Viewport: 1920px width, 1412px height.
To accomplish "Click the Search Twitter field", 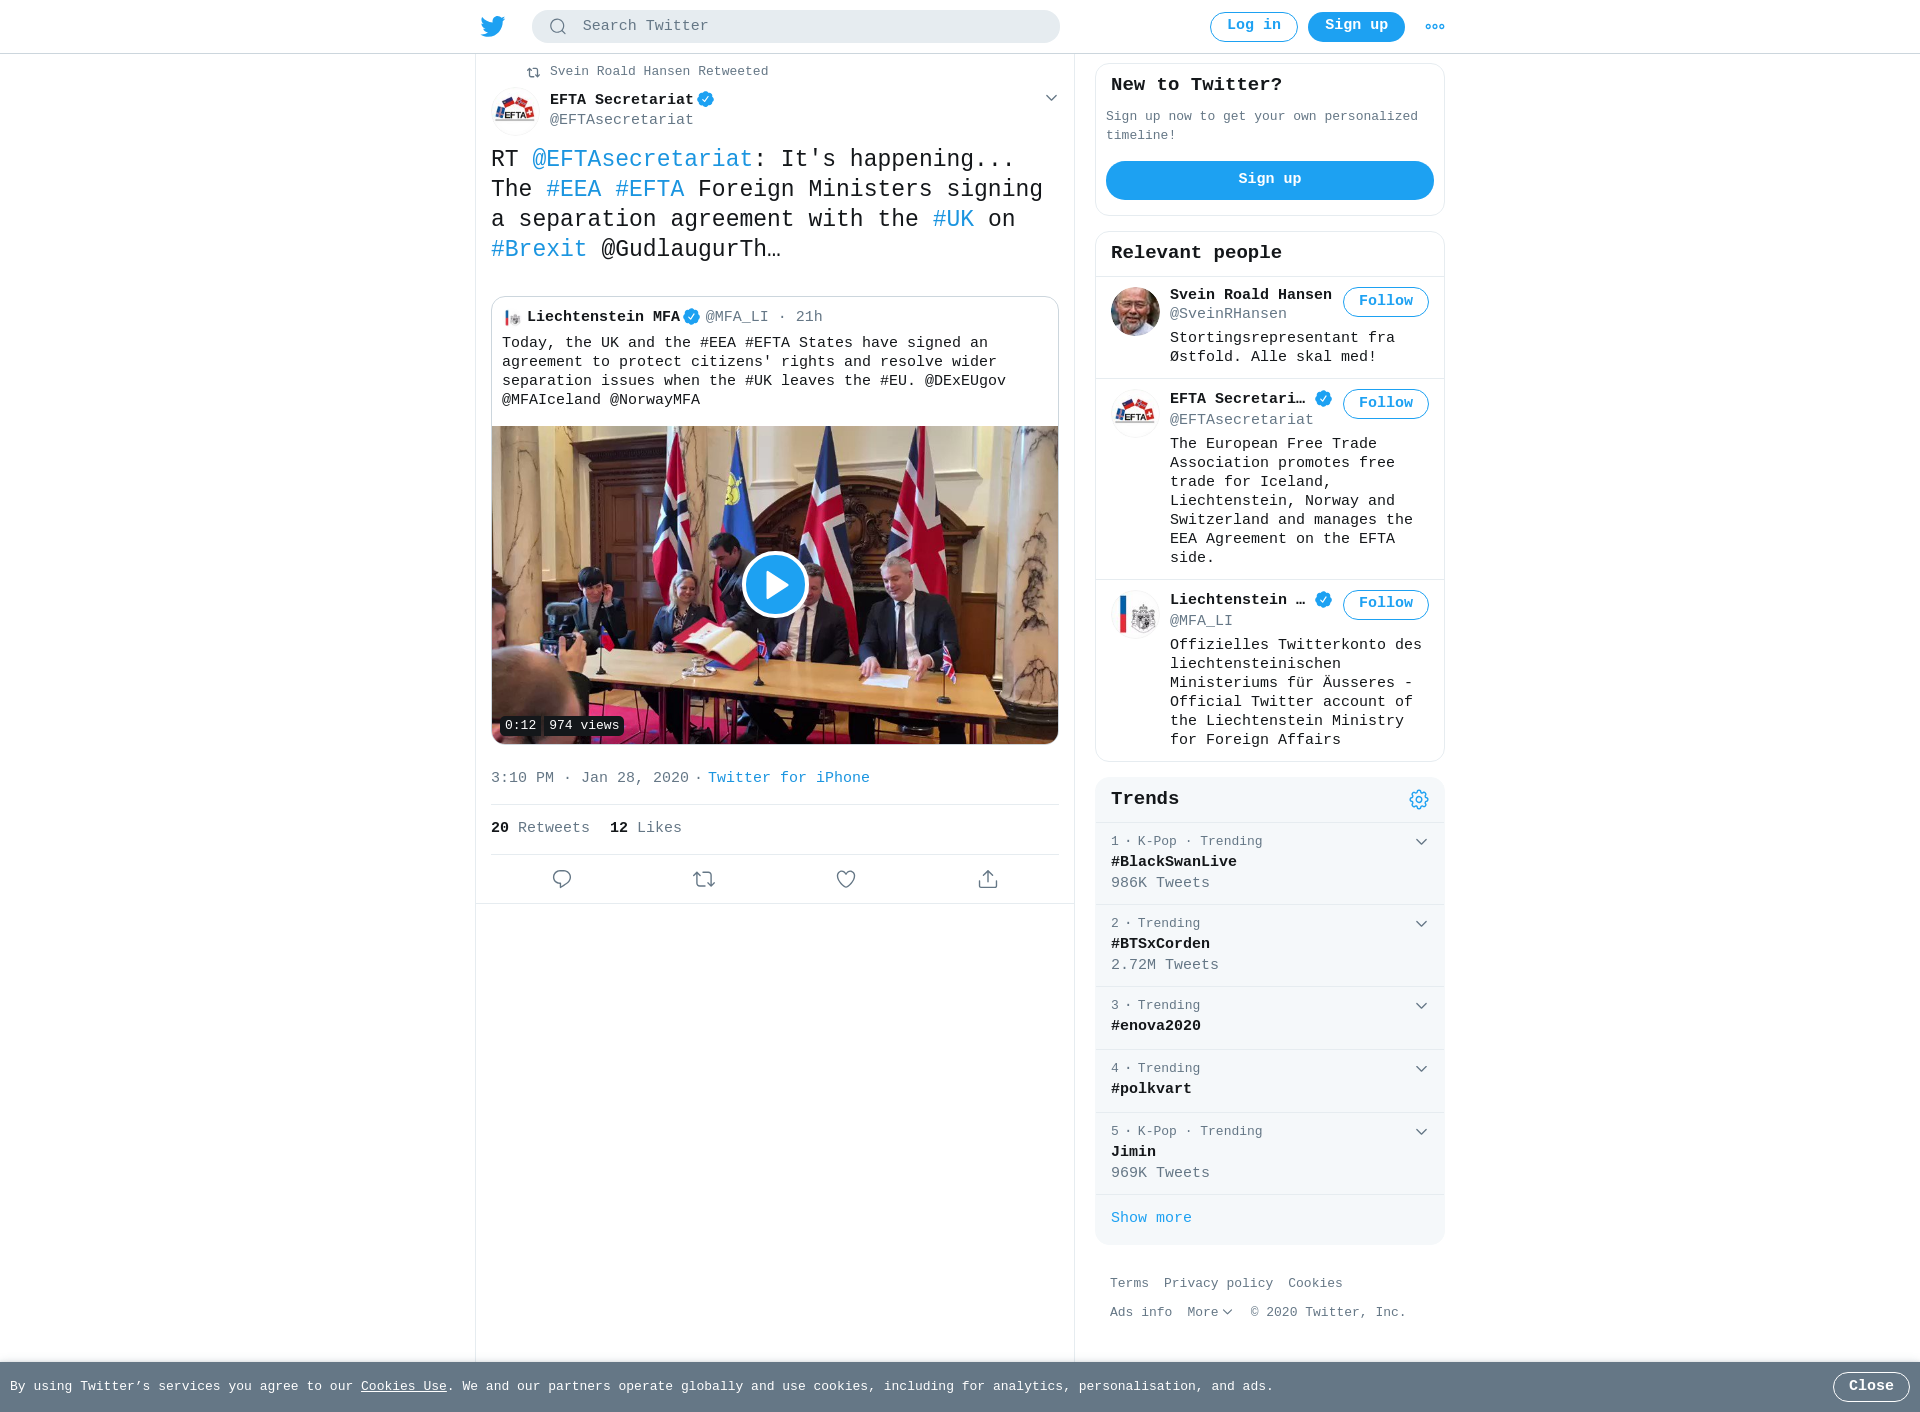I will [x=796, y=27].
